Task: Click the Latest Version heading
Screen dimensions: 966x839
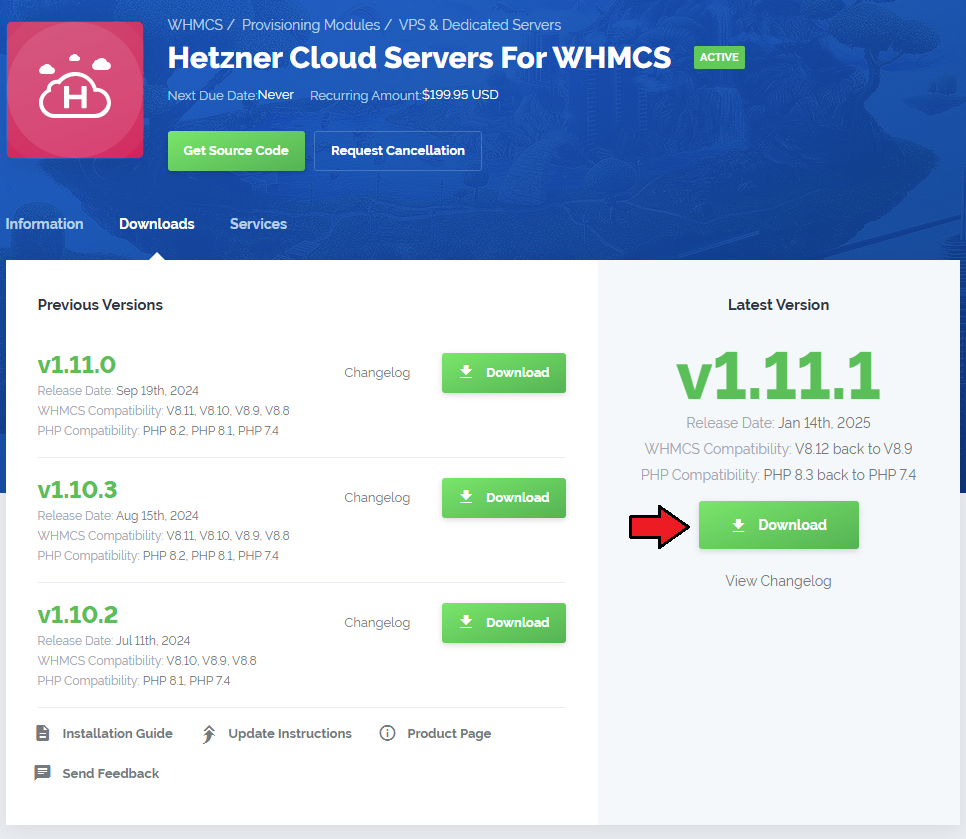Action: click(x=778, y=305)
